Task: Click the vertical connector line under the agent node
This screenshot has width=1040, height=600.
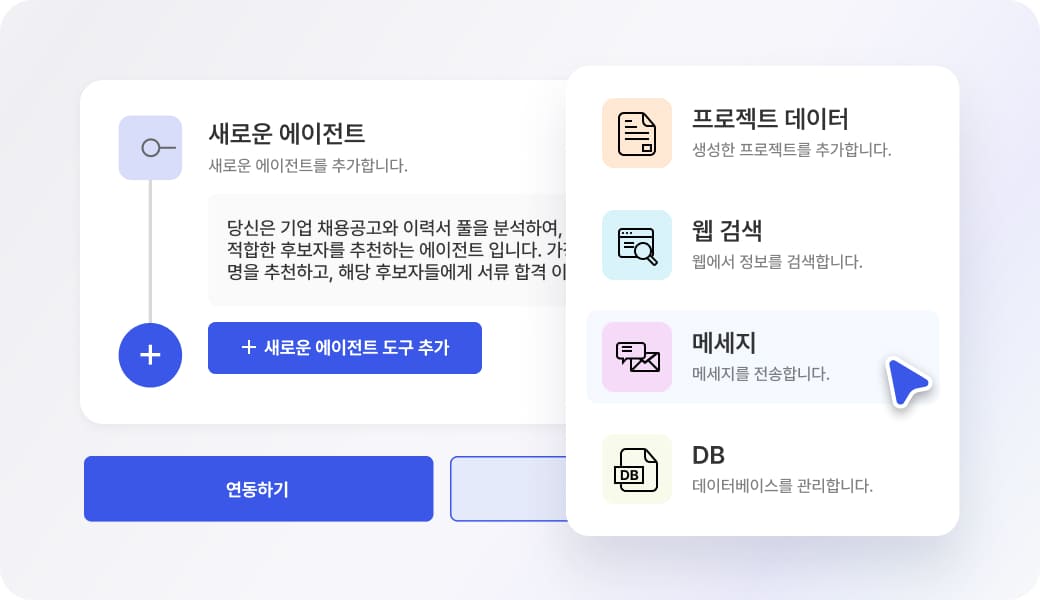Action: click(151, 251)
